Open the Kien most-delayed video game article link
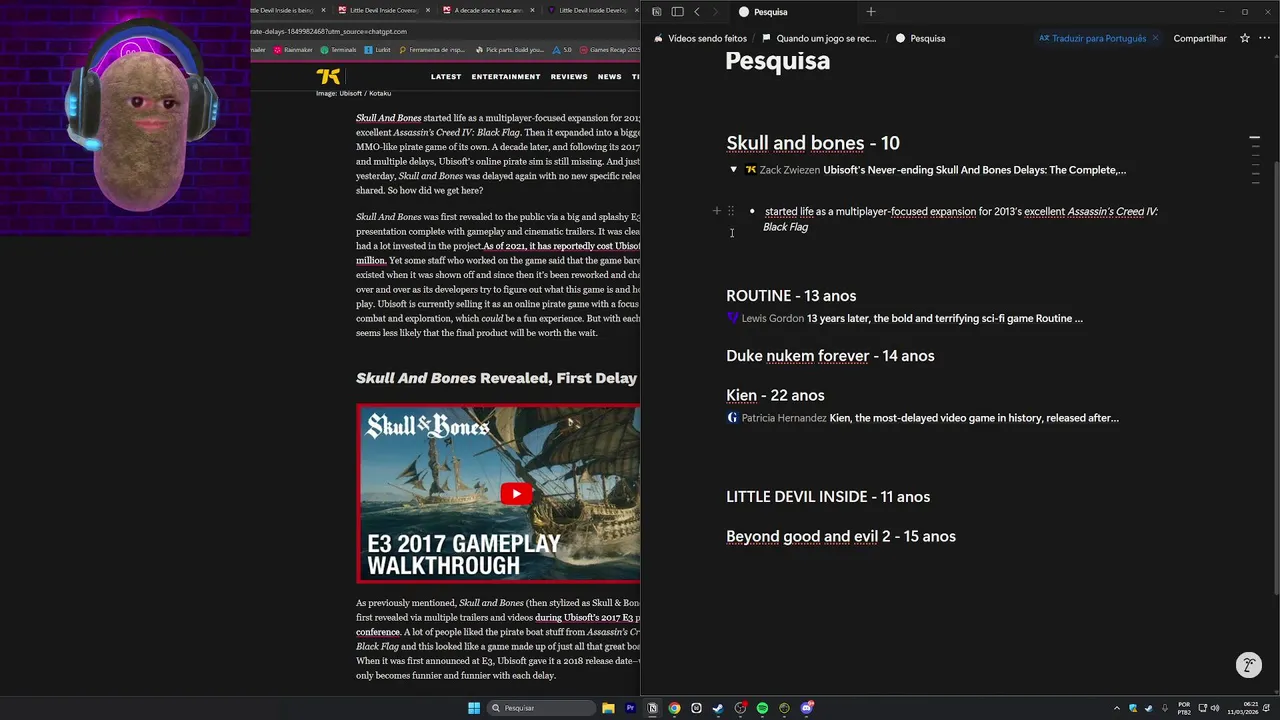Viewport: 1280px width, 720px height. [x=974, y=418]
